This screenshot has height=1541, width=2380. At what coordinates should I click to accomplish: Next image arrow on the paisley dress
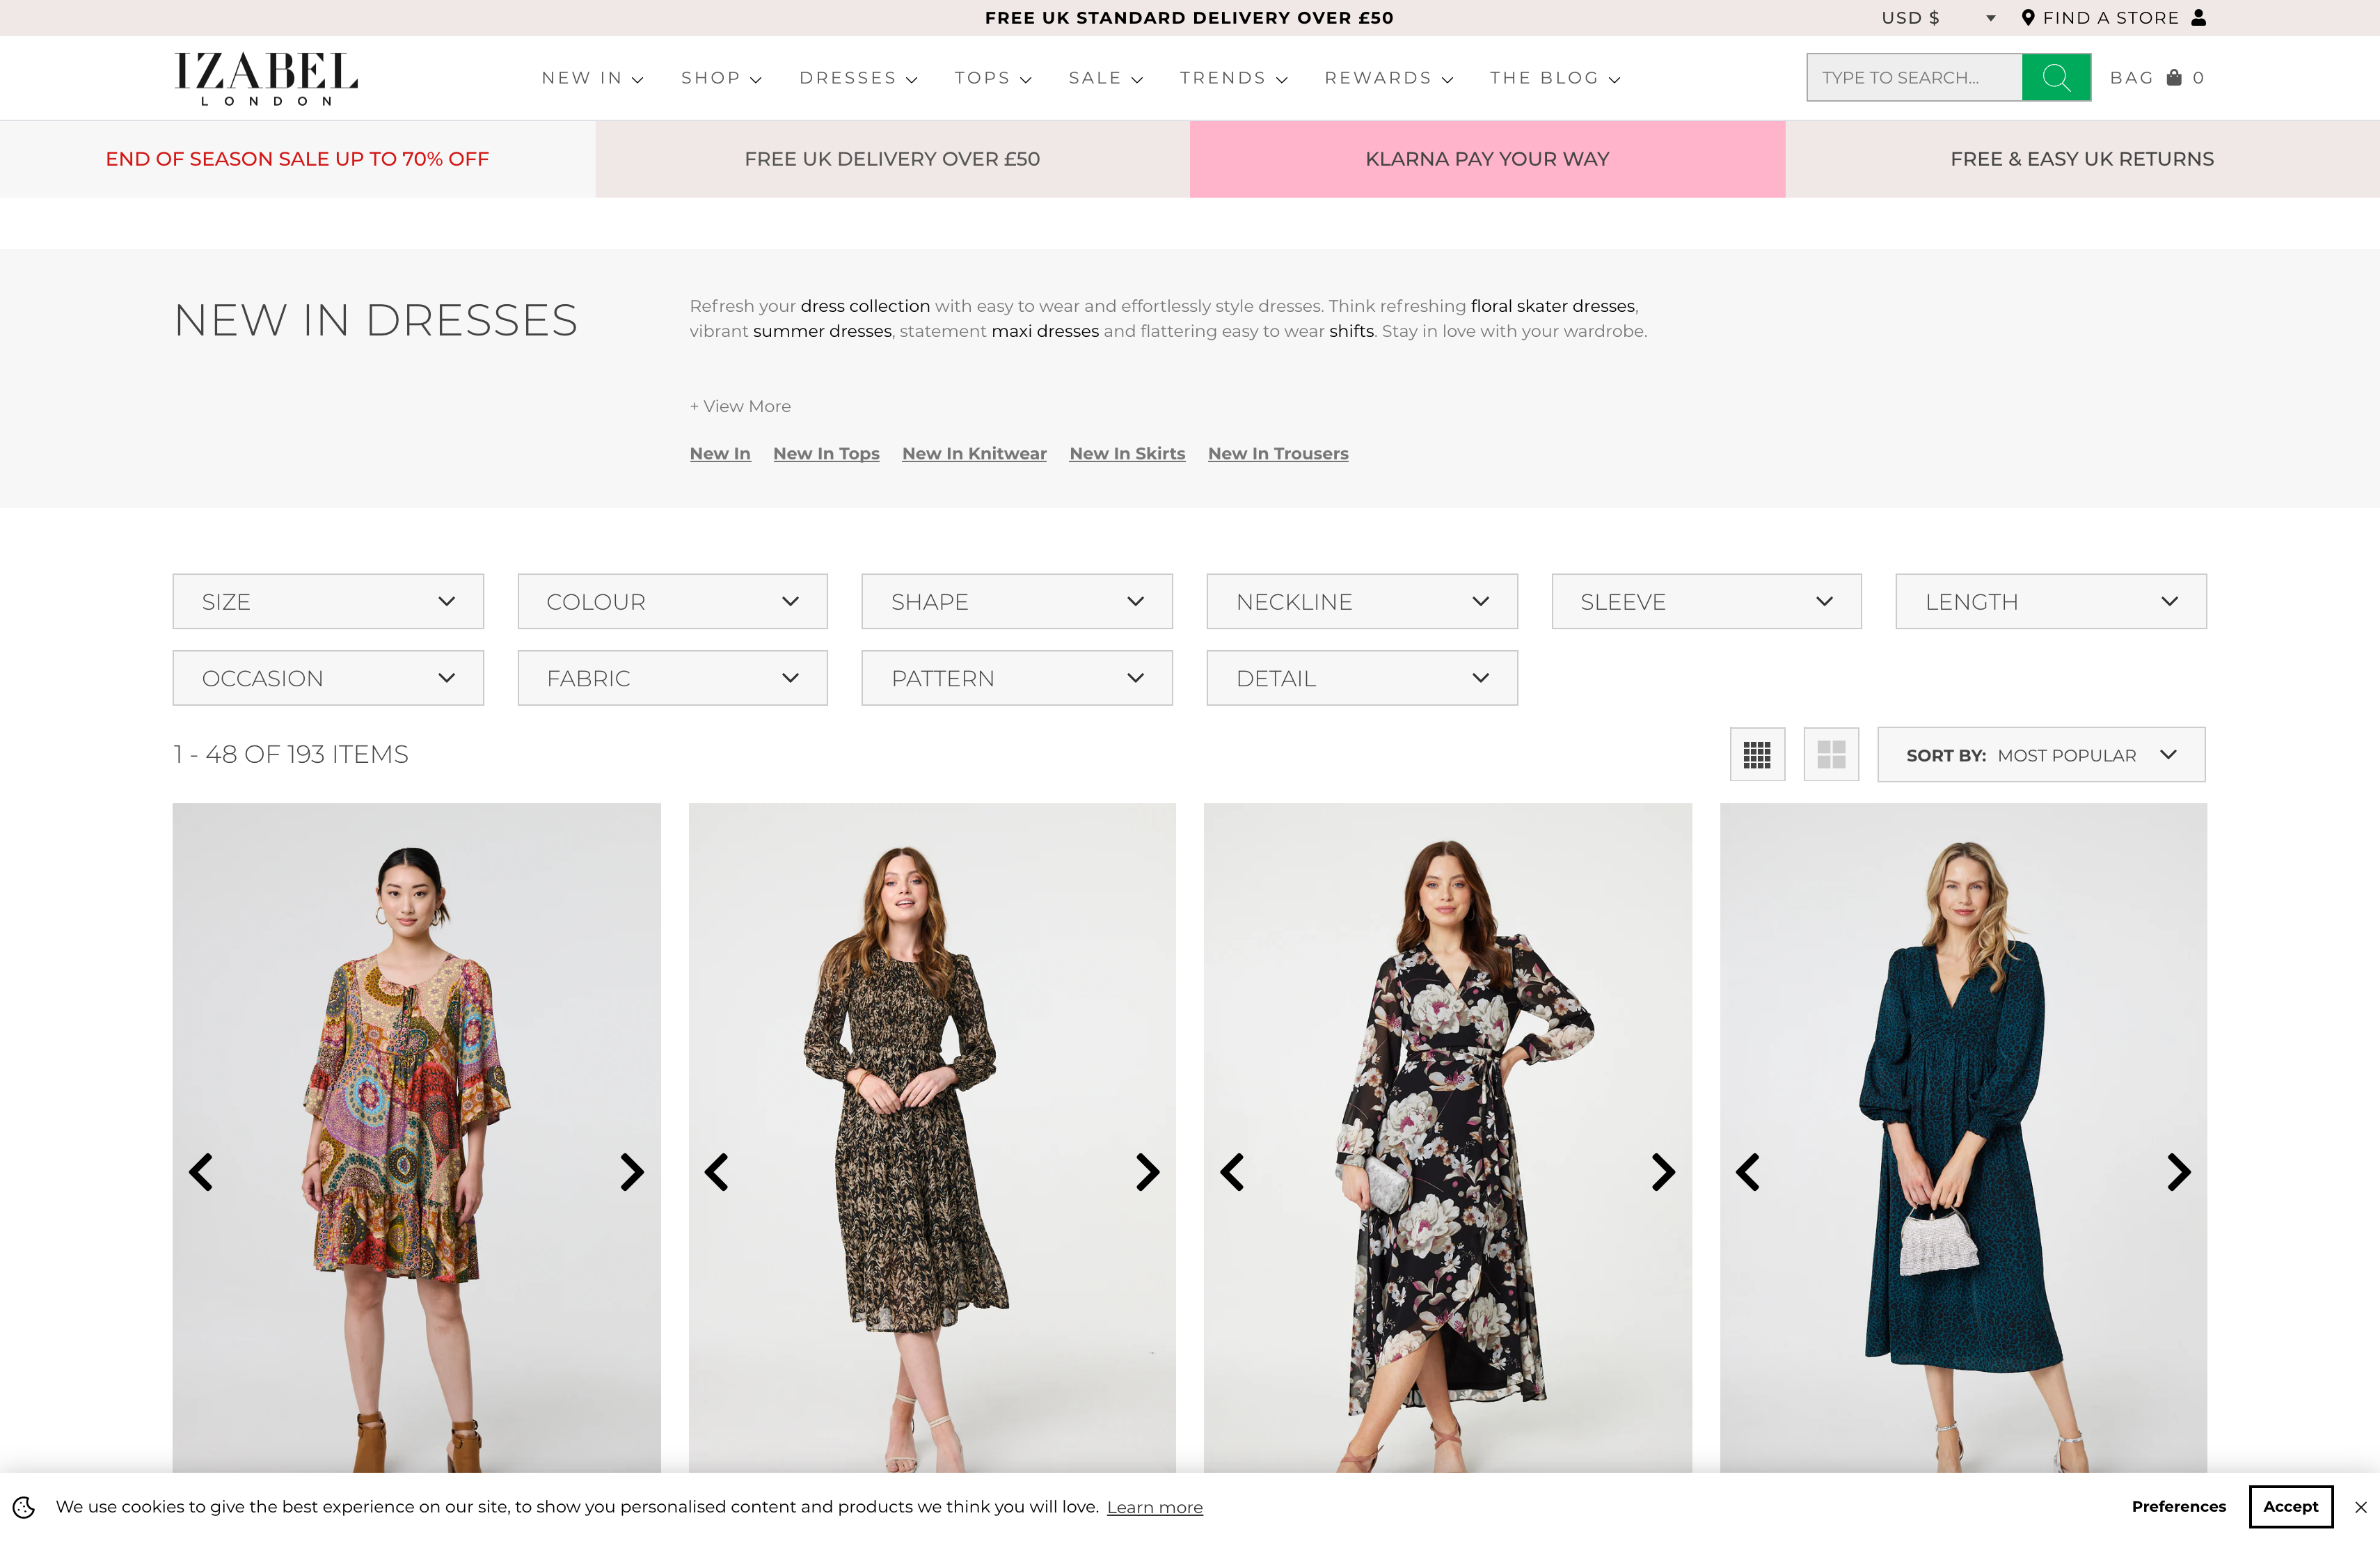coord(631,1172)
